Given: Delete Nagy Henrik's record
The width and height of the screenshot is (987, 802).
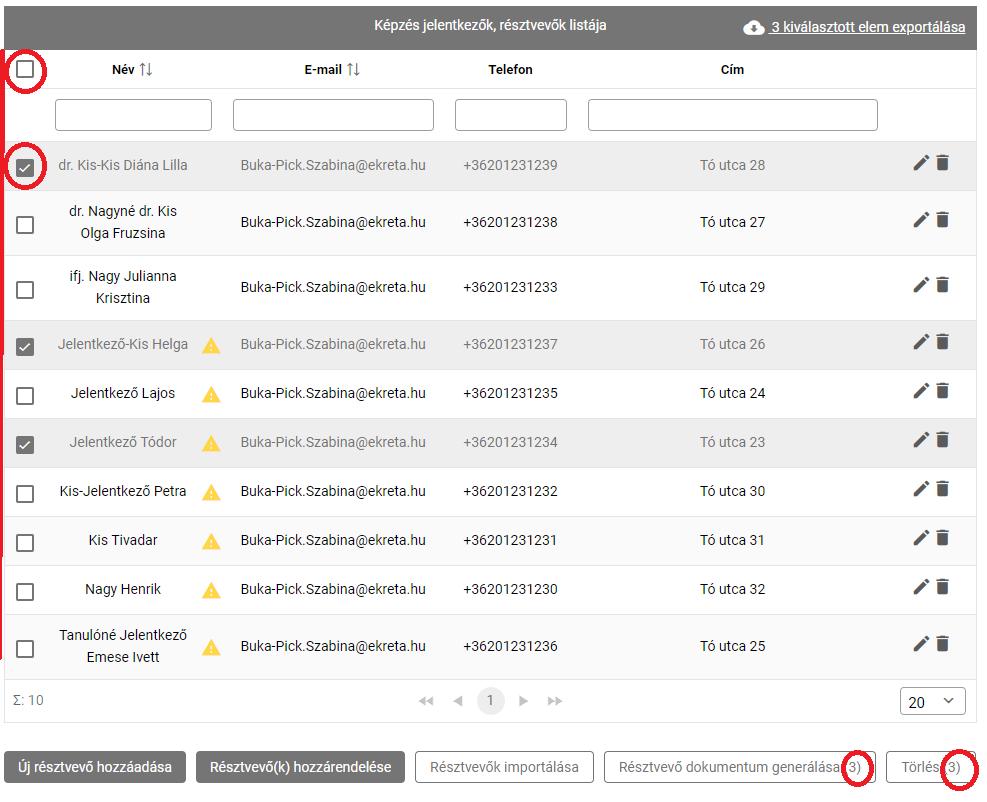Looking at the screenshot, I should (942, 587).
